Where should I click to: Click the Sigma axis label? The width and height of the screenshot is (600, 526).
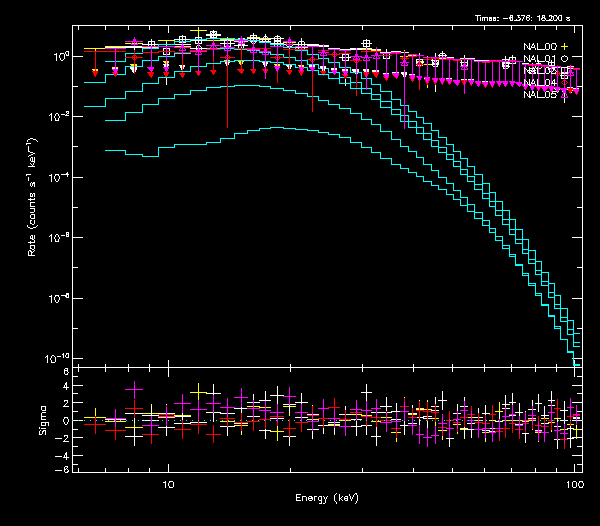pyautogui.click(x=44, y=420)
